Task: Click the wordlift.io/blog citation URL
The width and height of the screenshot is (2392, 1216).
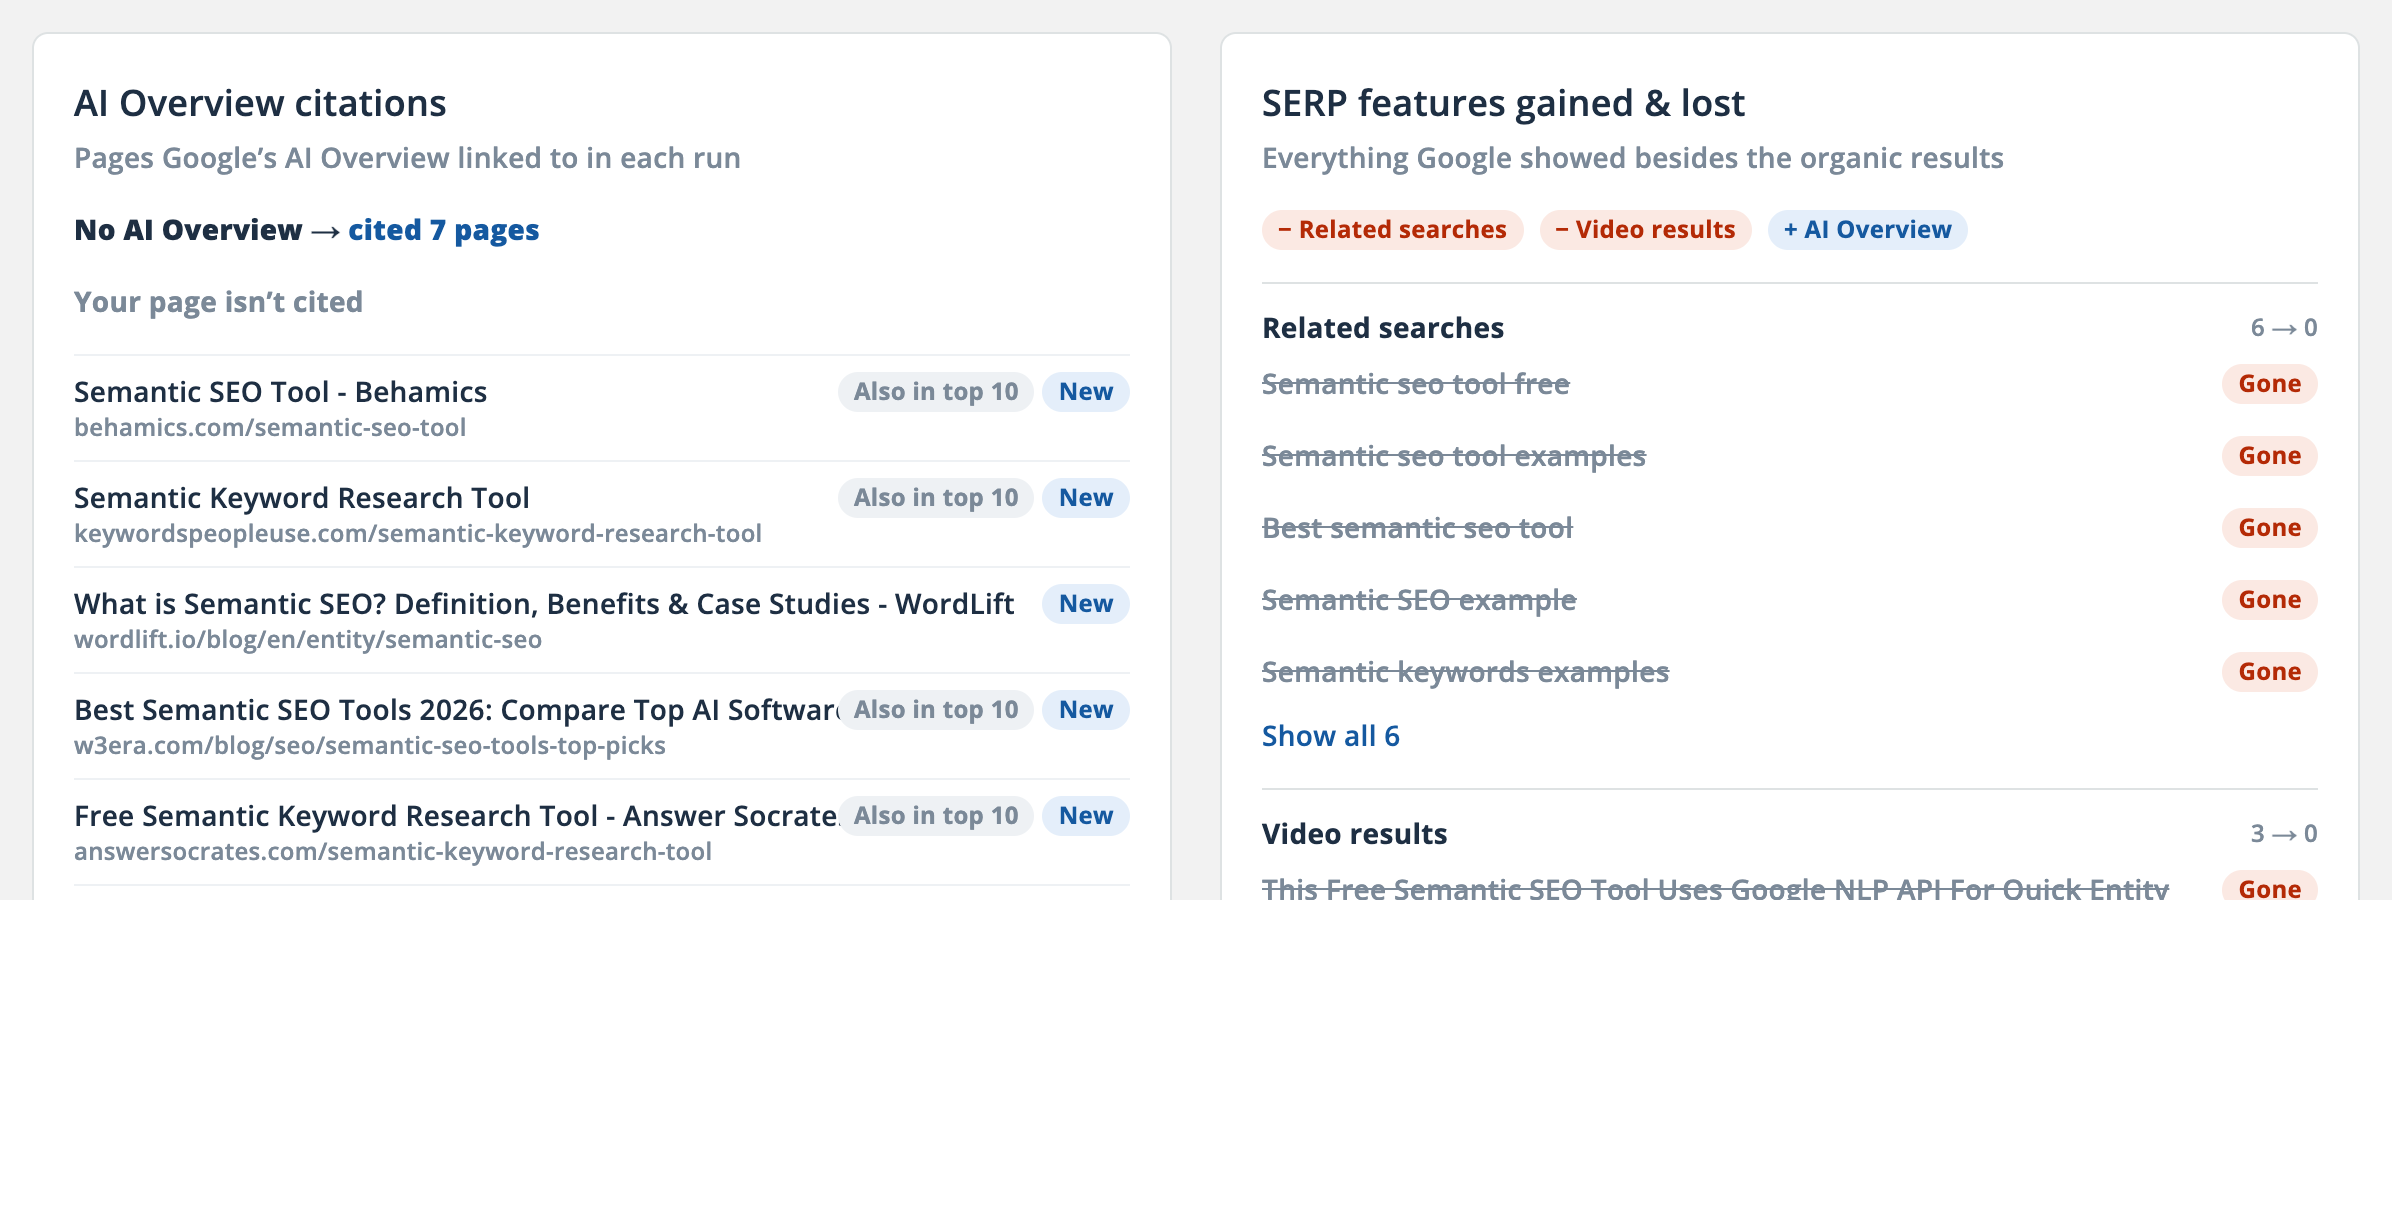Action: [308, 640]
